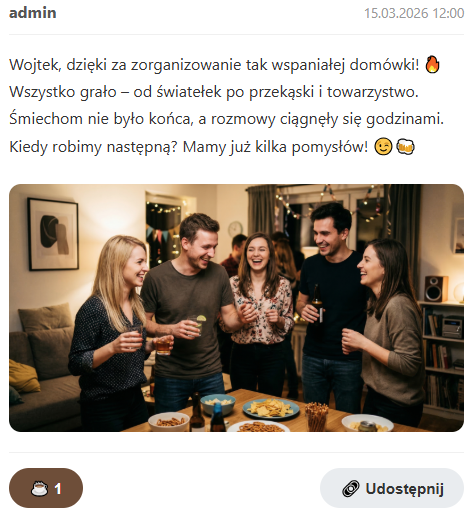Image resolution: width=473 pixels, height=515 pixels.
Task: Click the chips plate in the photo
Action: (x=271, y=409)
